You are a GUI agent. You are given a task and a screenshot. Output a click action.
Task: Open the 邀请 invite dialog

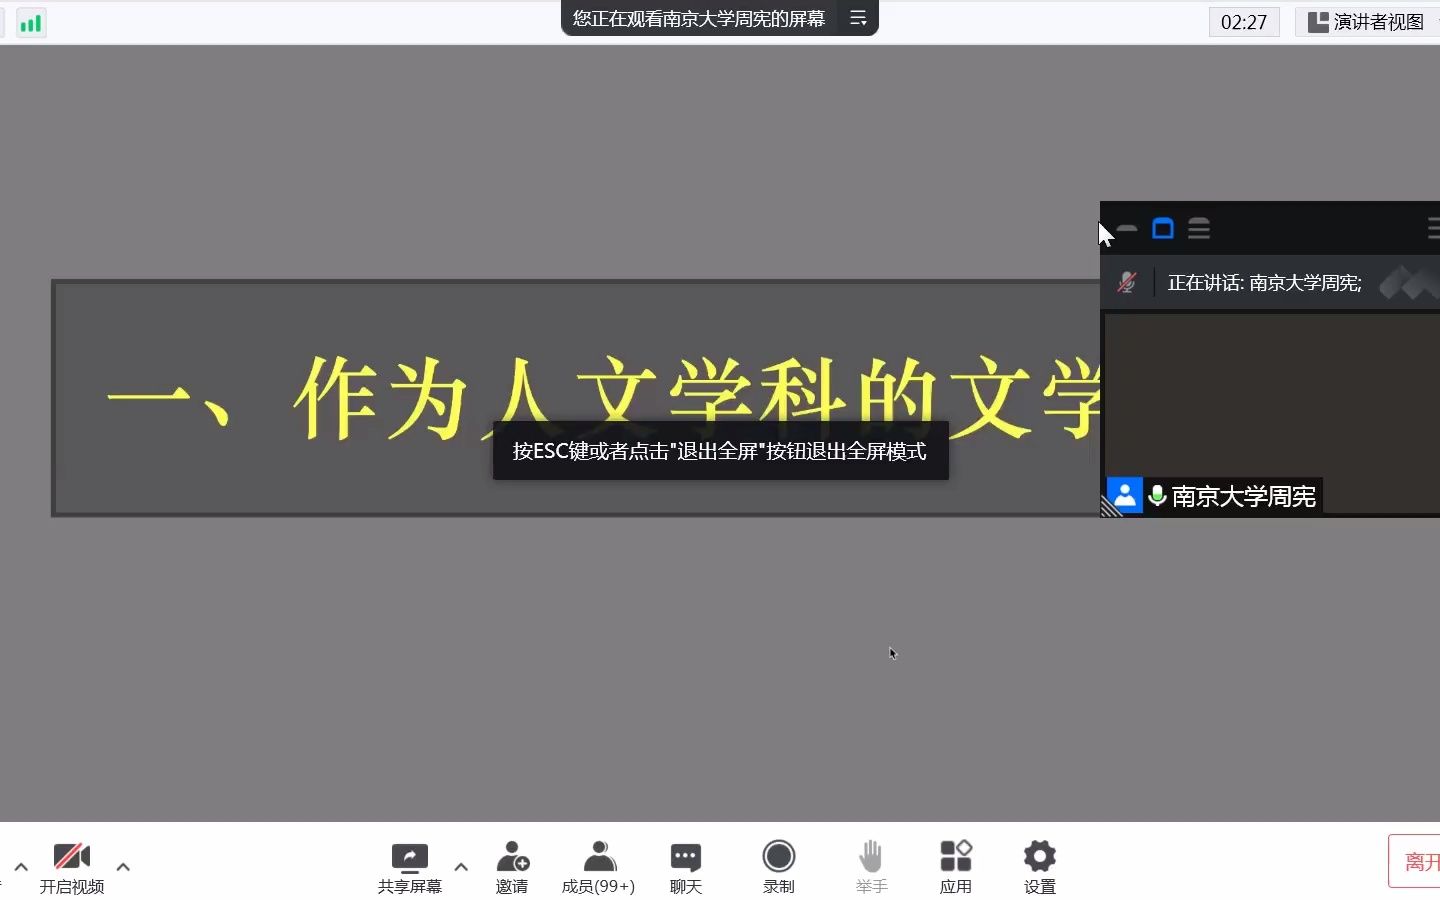[x=512, y=867]
